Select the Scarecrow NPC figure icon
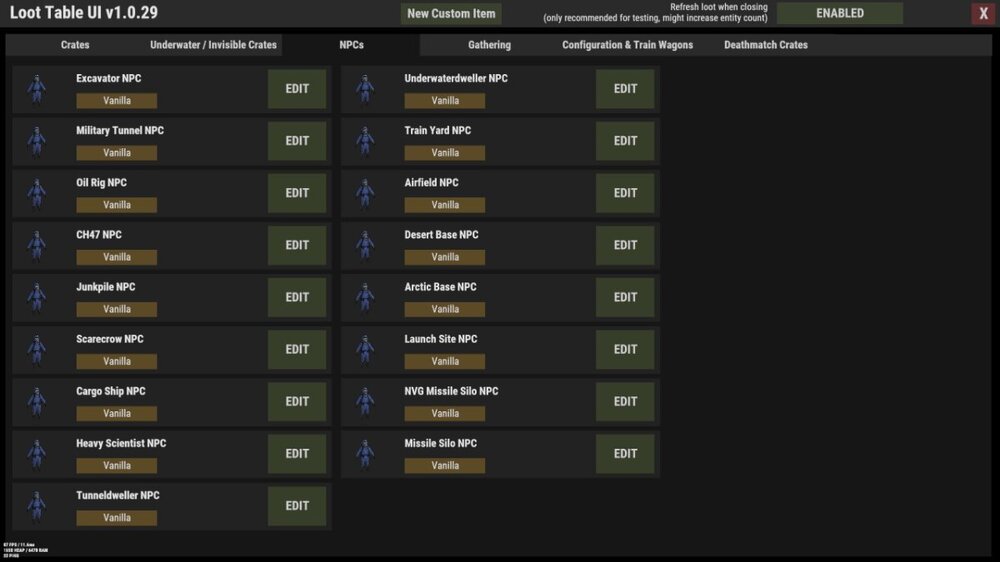 (37, 349)
